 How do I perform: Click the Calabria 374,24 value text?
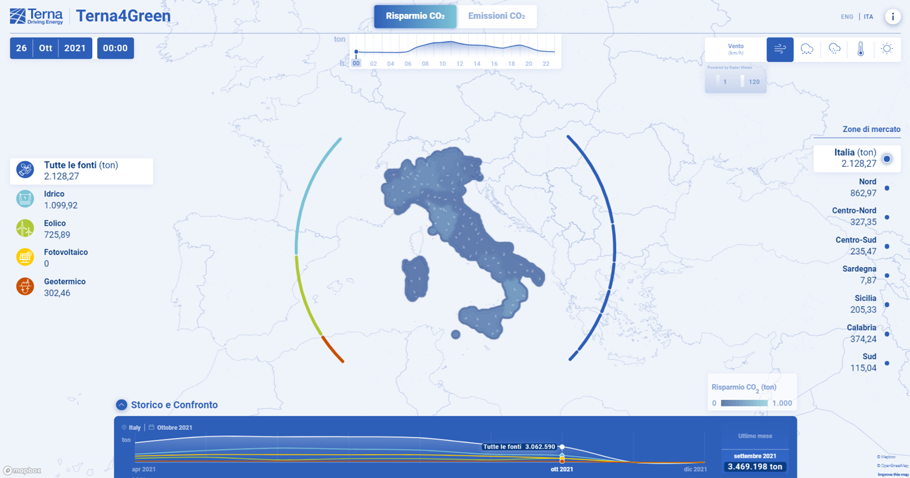(x=863, y=339)
